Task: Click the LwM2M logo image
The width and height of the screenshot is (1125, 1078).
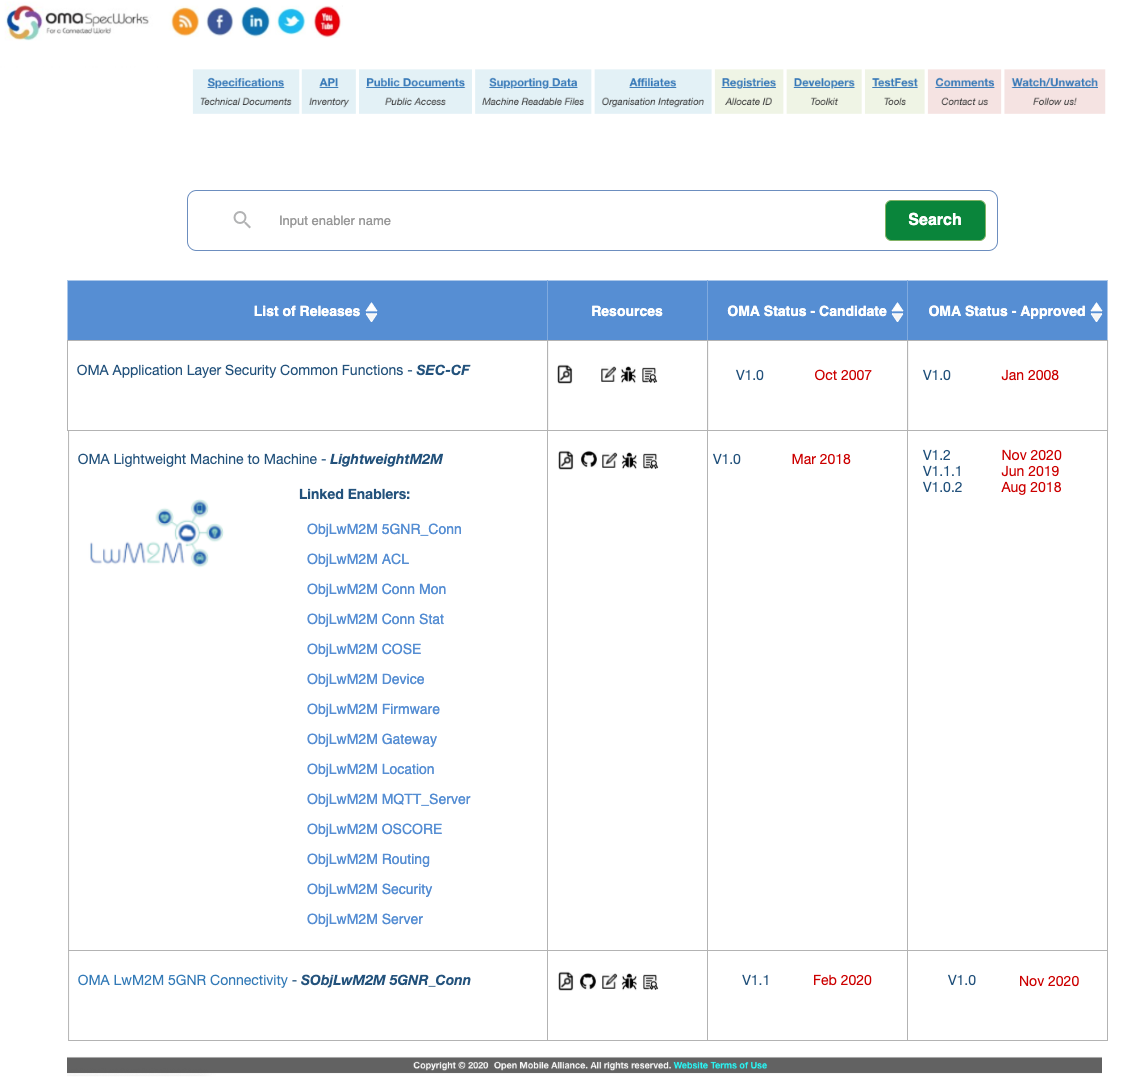Action: coord(156,535)
